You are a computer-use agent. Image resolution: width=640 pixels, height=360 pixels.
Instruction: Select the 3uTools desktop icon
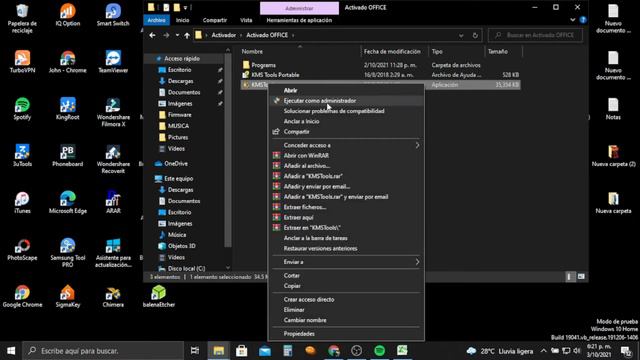tap(22, 156)
